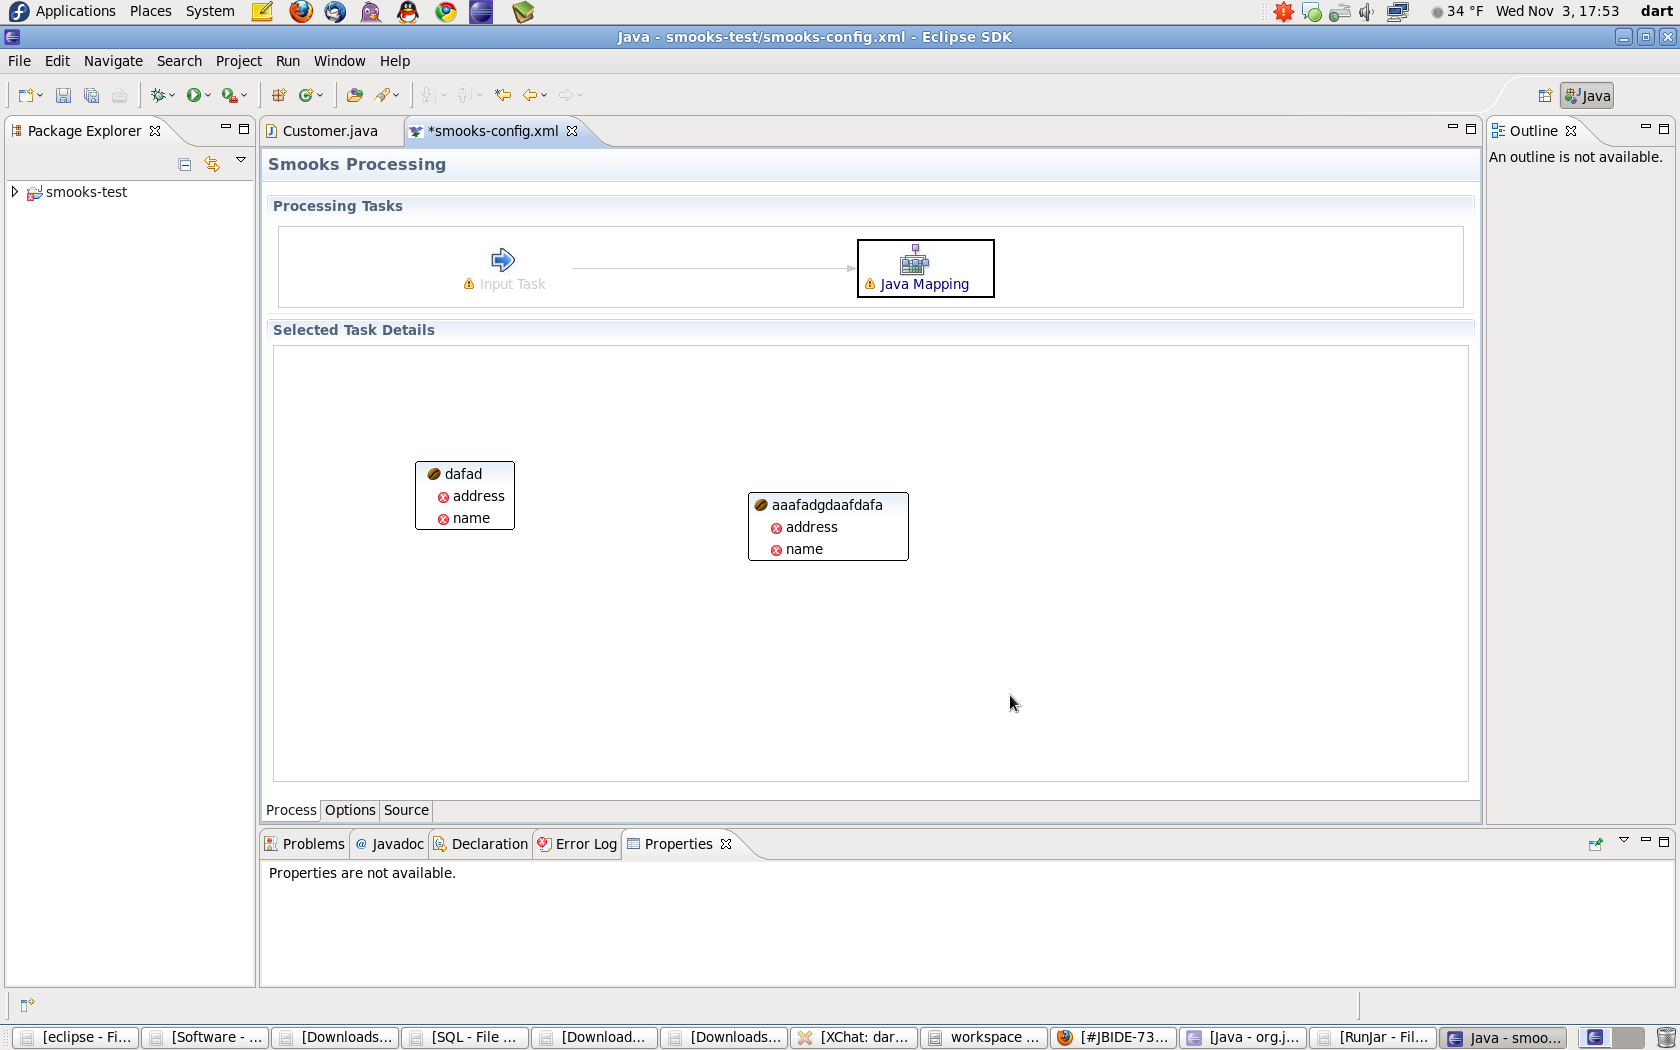Click the dafad bean icon
This screenshot has width=1680, height=1050.
434,474
